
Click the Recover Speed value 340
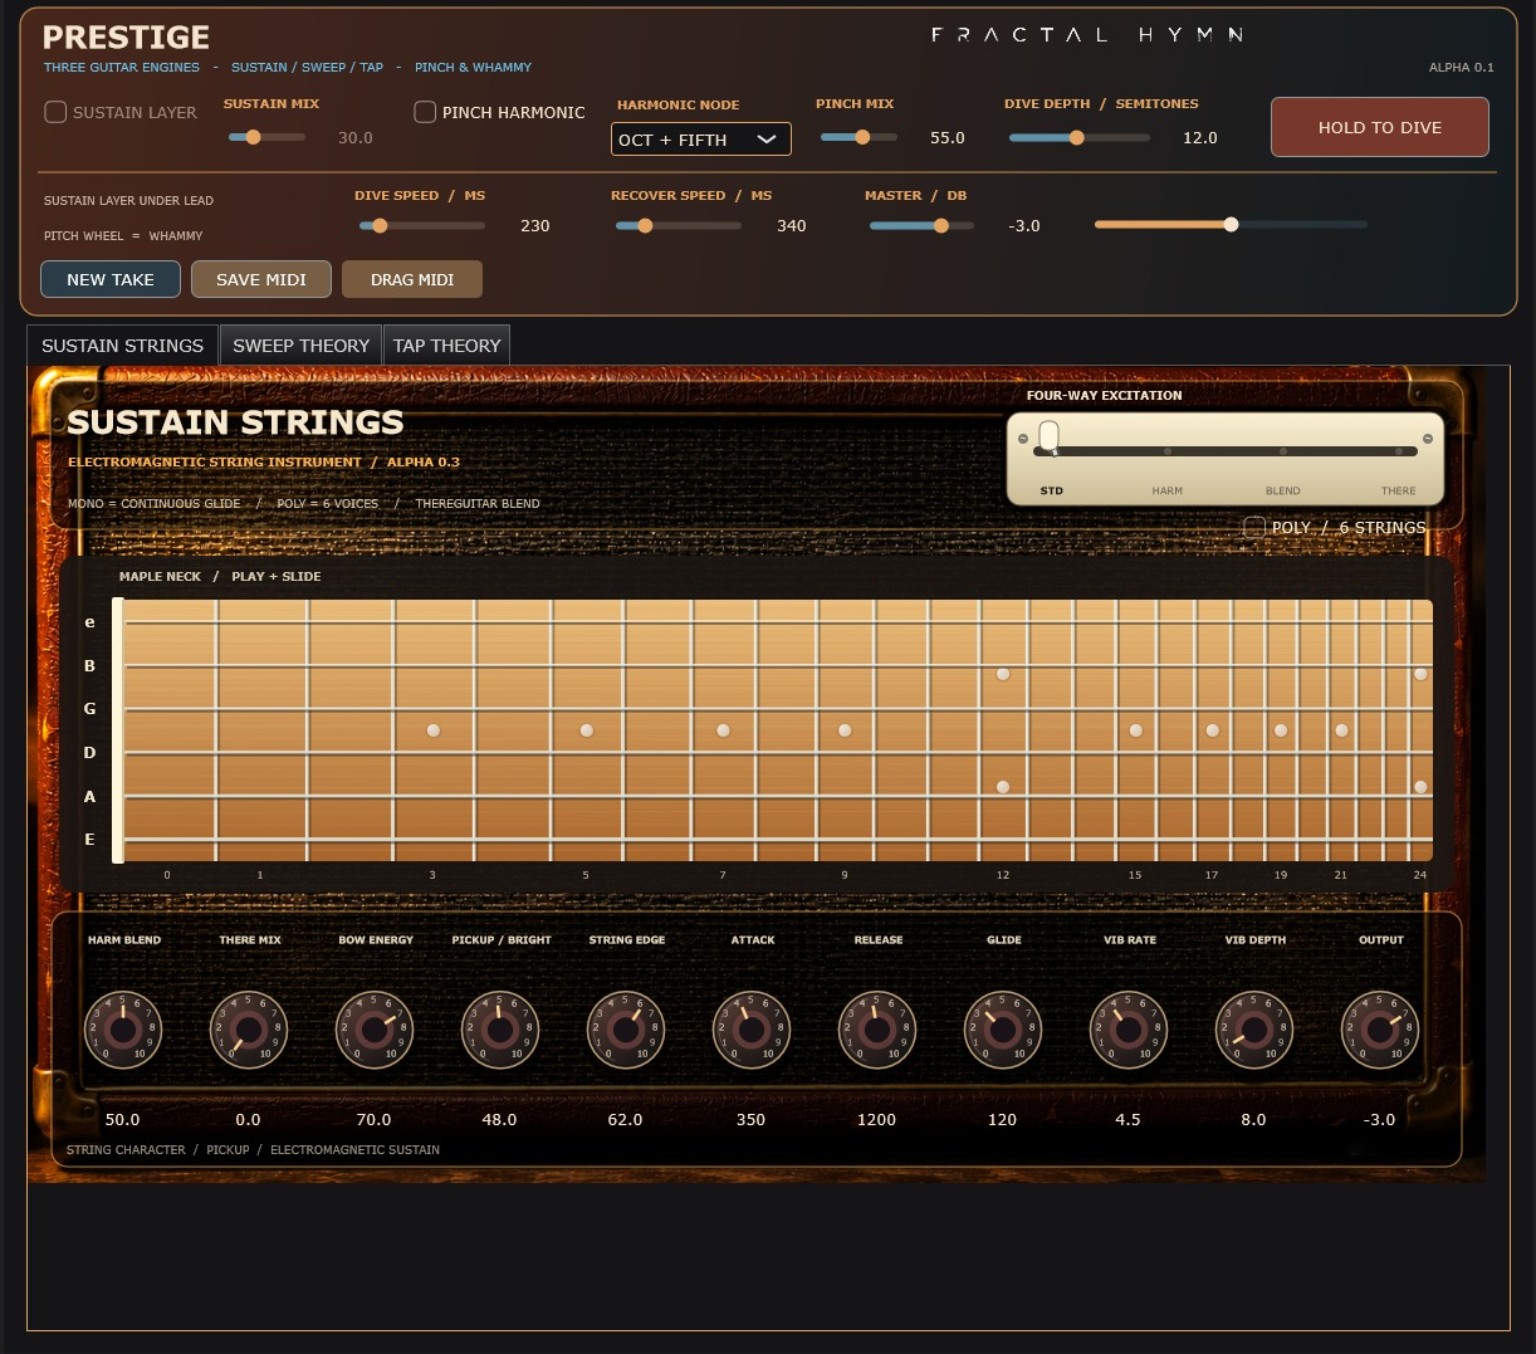click(791, 226)
